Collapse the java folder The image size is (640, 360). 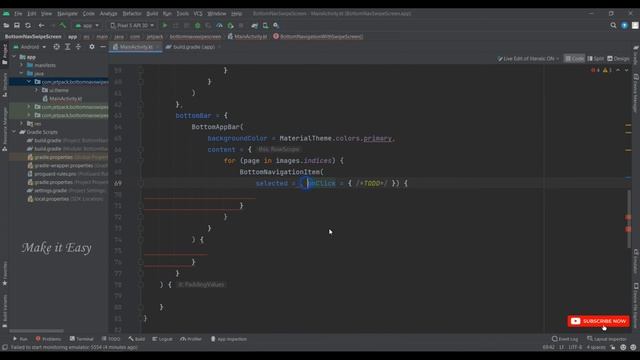(22, 73)
